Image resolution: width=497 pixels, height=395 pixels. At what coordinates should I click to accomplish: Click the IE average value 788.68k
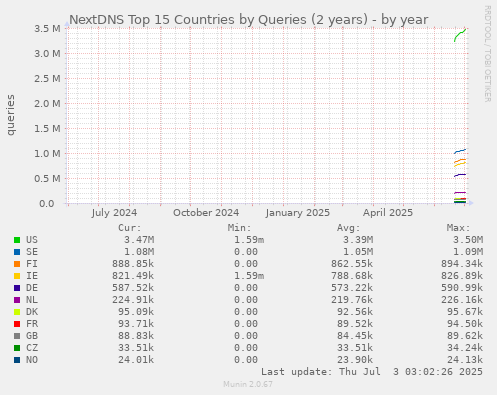(352, 276)
